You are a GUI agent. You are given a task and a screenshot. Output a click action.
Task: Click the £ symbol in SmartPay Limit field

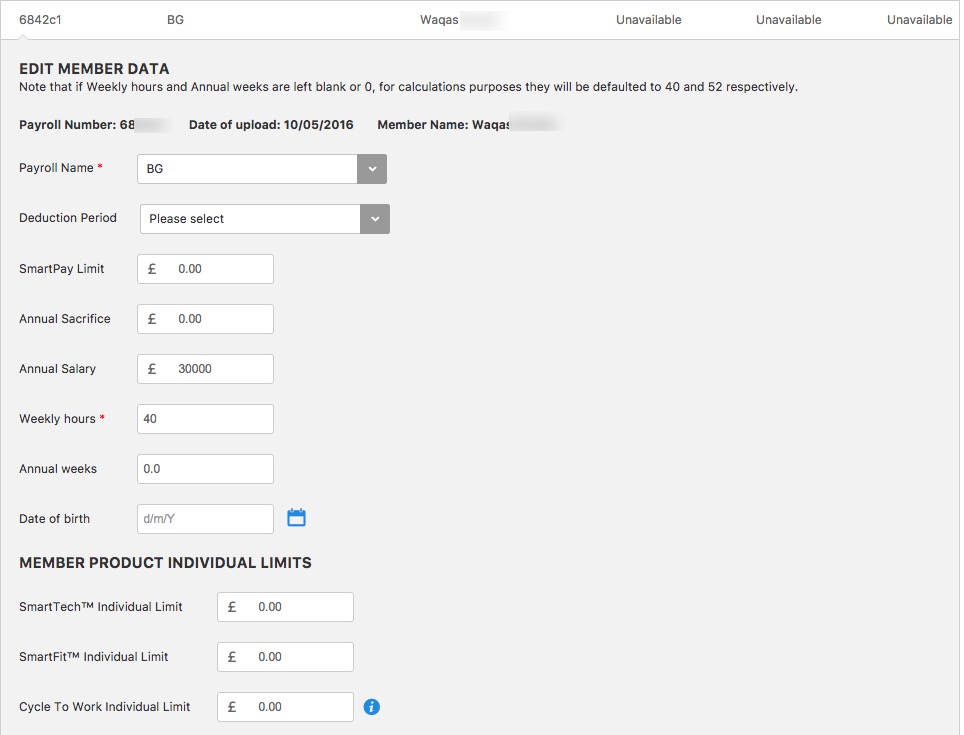tap(152, 268)
